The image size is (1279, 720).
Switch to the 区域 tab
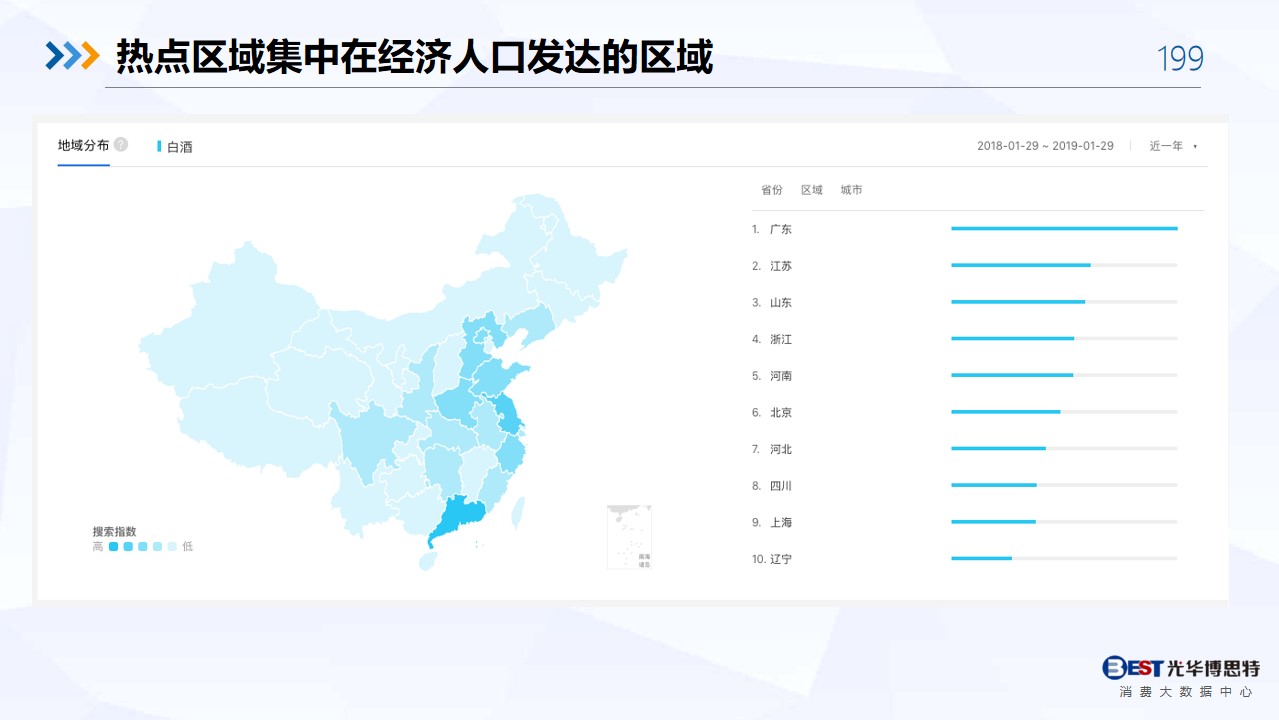pyautogui.click(x=811, y=190)
